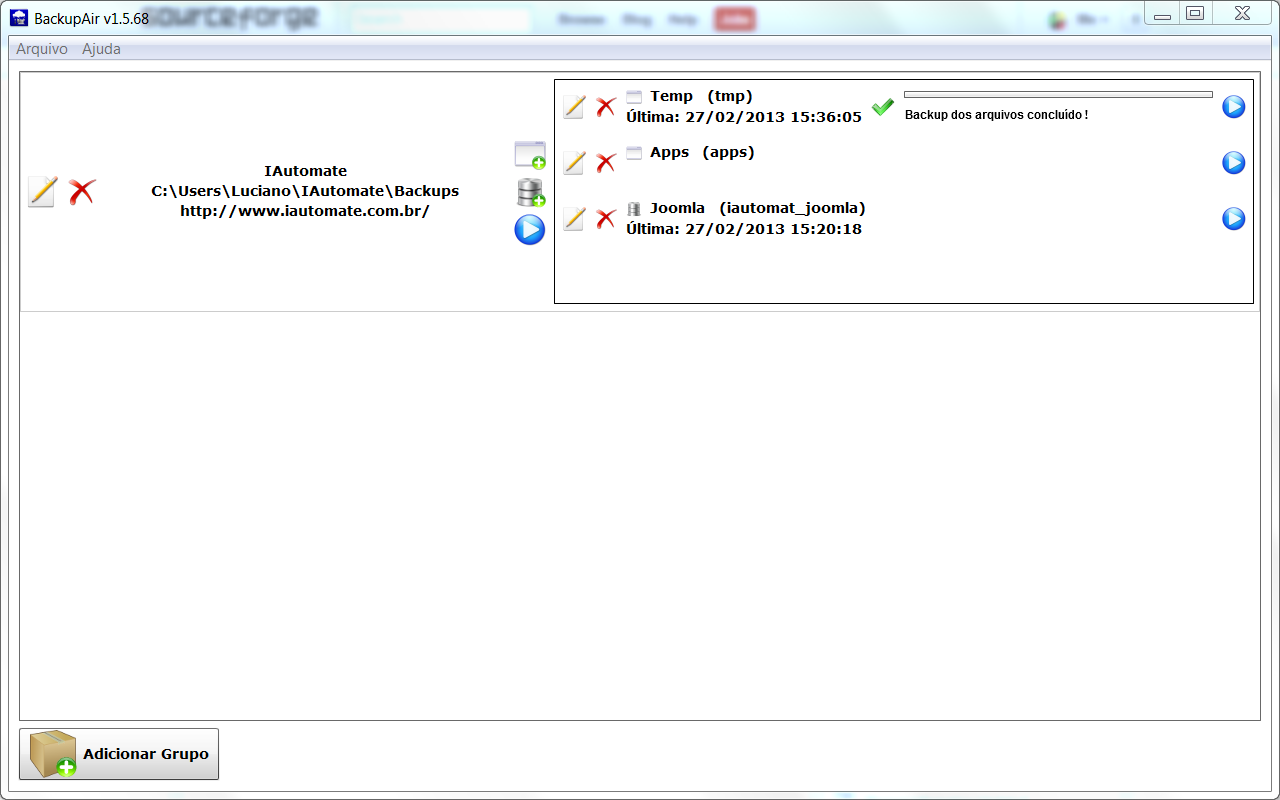Delete the IAutomate group with red X

click(x=82, y=191)
